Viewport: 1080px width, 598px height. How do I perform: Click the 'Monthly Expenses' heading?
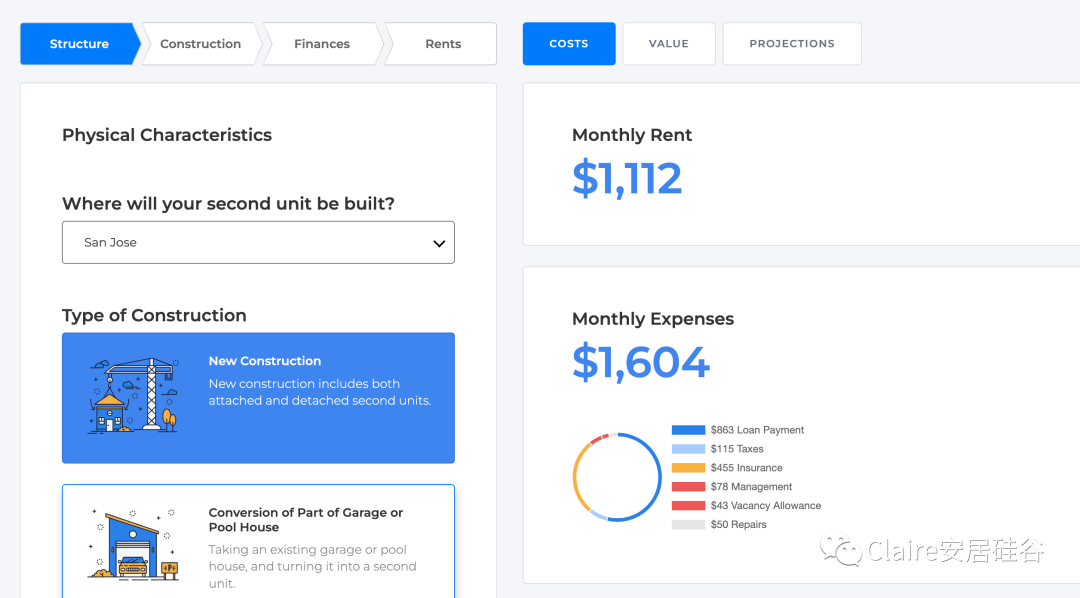point(653,319)
